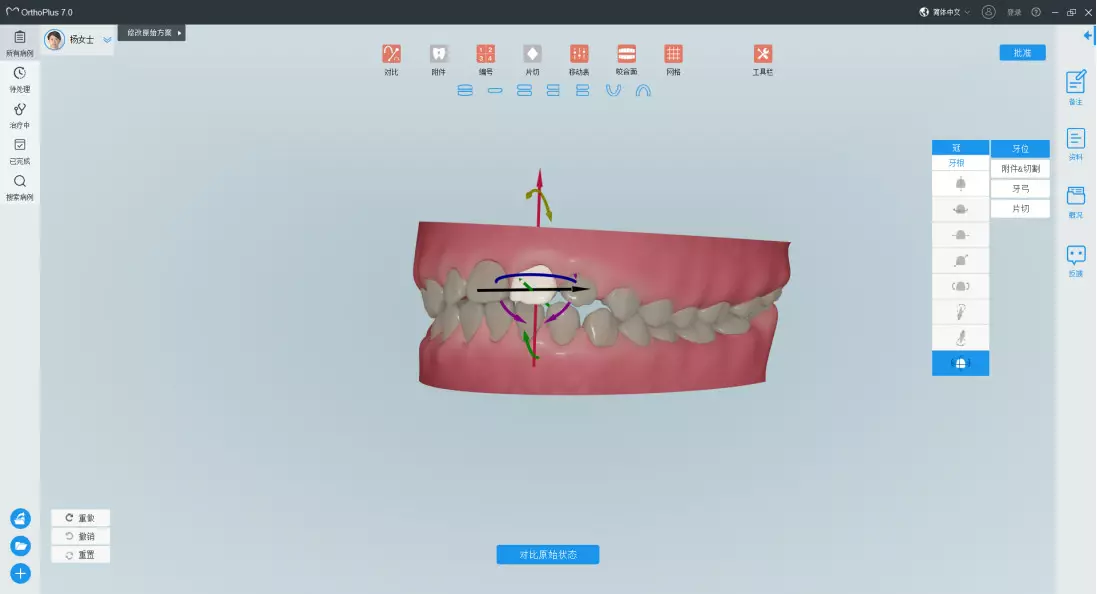
Task: Switch to the upper arch U-shaped view
Action: click(x=613, y=90)
